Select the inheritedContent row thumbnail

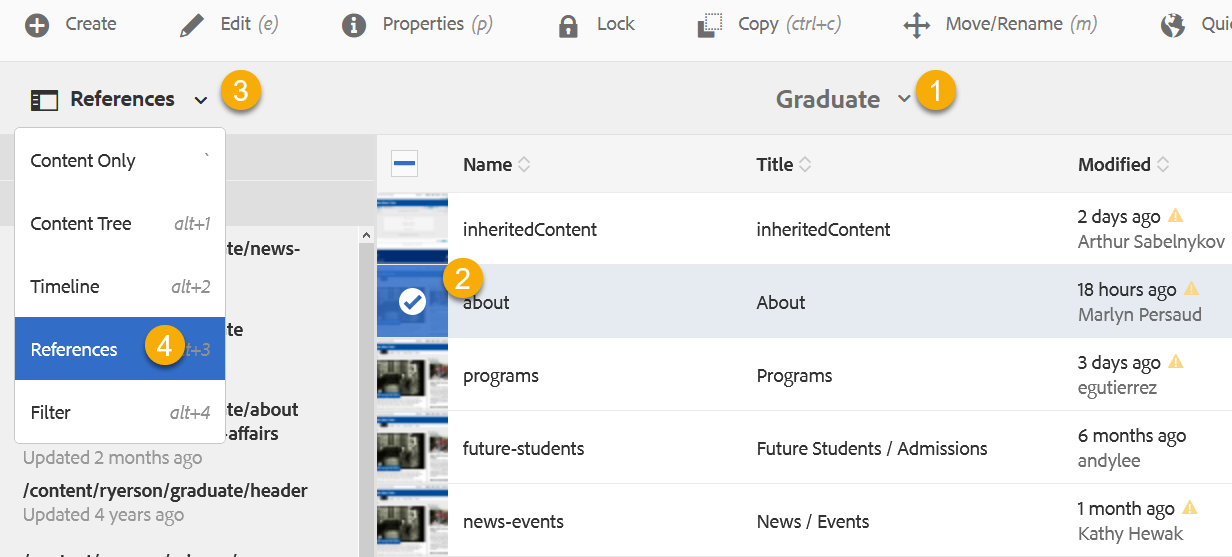click(x=412, y=229)
